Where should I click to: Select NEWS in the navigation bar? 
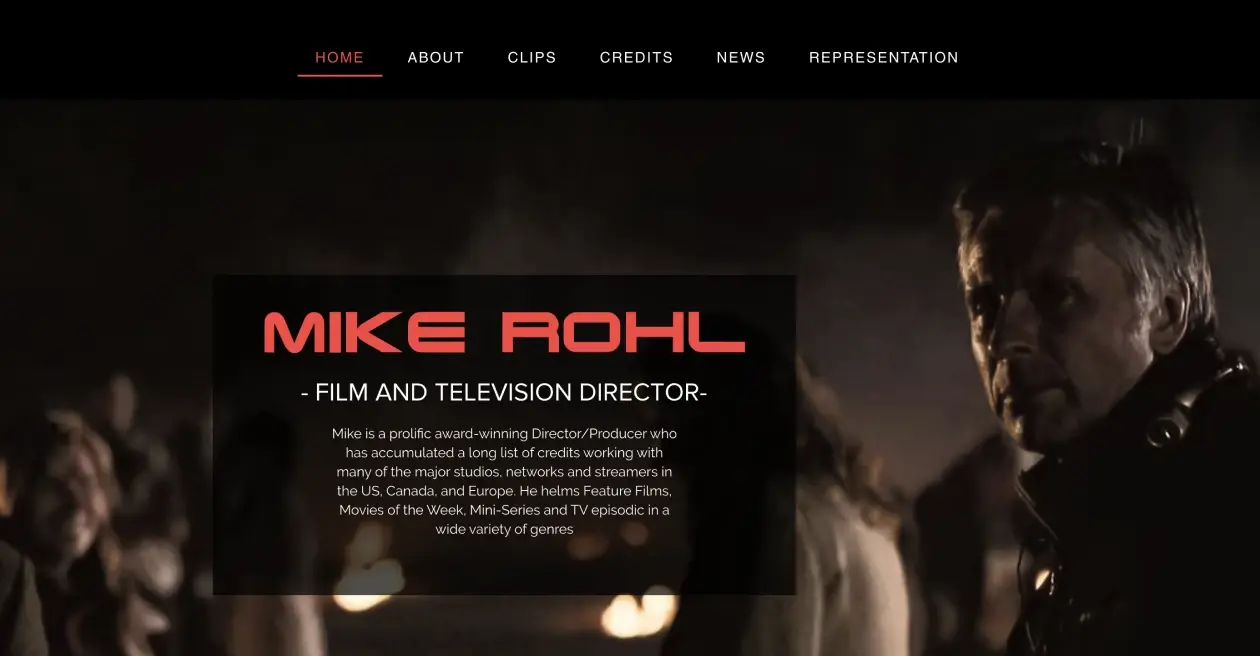point(741,58)
